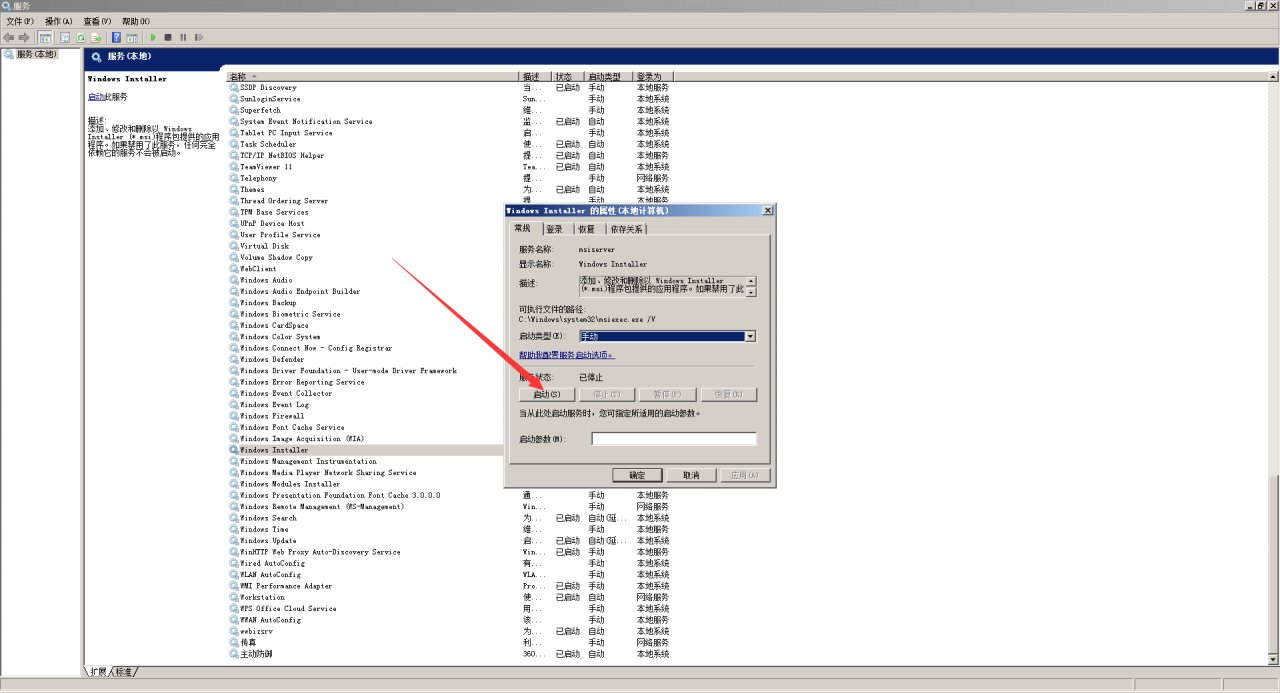The width and height of the screenshot is (1280, 693).
Task: Click the 确定 button
Action: (637, 476)
